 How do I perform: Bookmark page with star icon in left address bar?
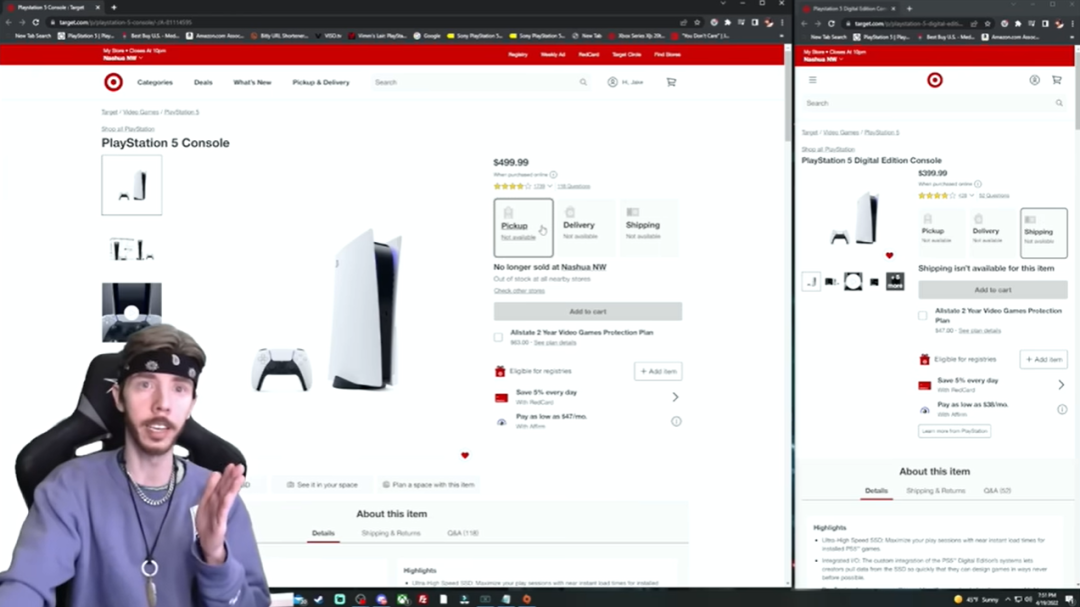[x=697, y=22]
